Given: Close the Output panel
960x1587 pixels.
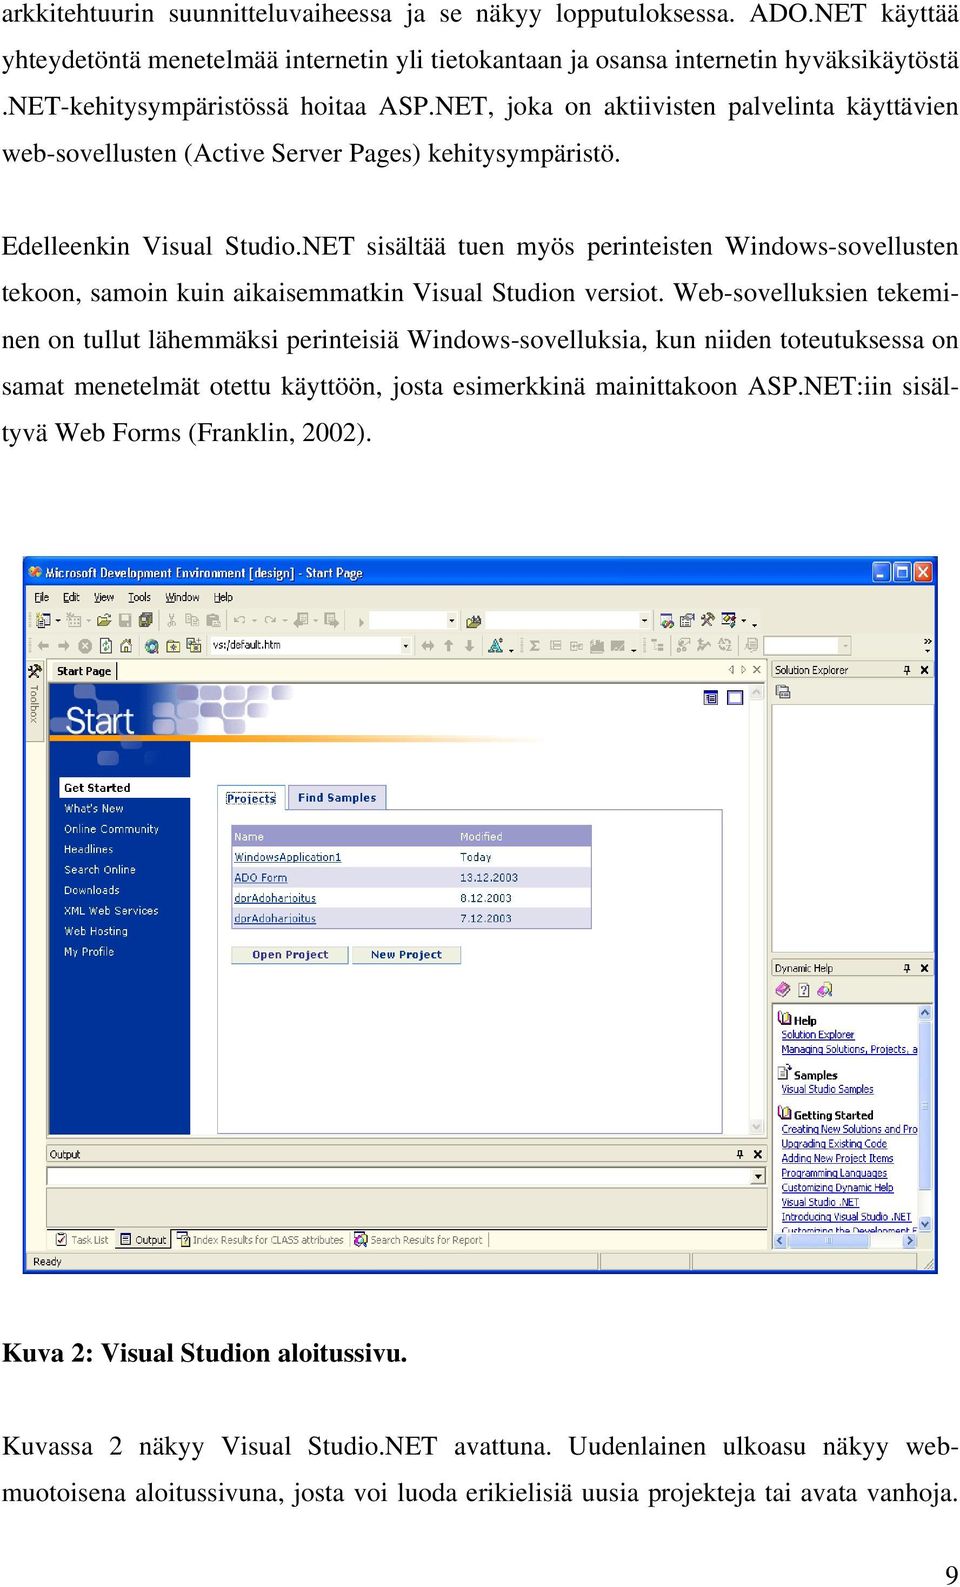Looking at the screenshot, I should [757, 1154].
